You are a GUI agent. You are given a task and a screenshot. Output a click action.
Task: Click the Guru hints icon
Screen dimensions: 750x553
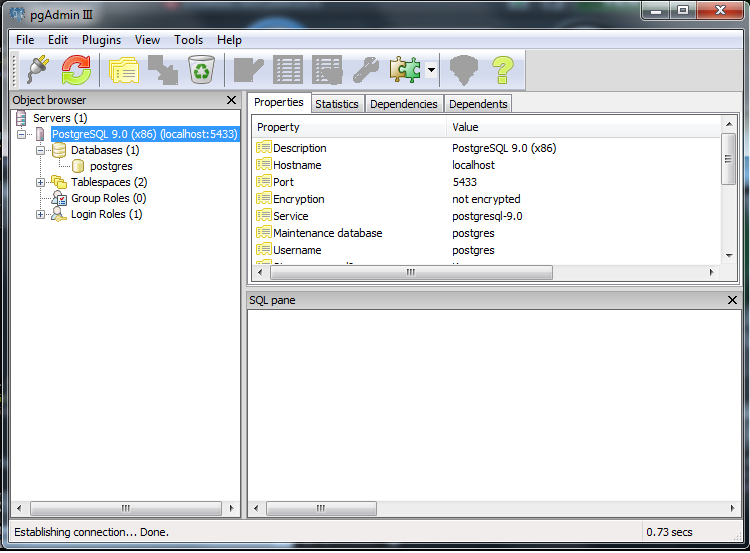(463, 70)
